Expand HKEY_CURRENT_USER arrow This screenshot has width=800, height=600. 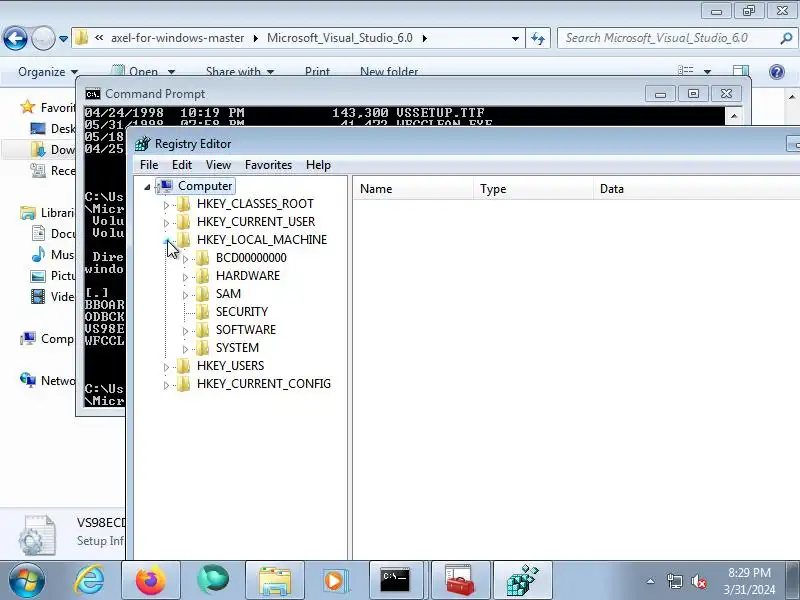166,223
